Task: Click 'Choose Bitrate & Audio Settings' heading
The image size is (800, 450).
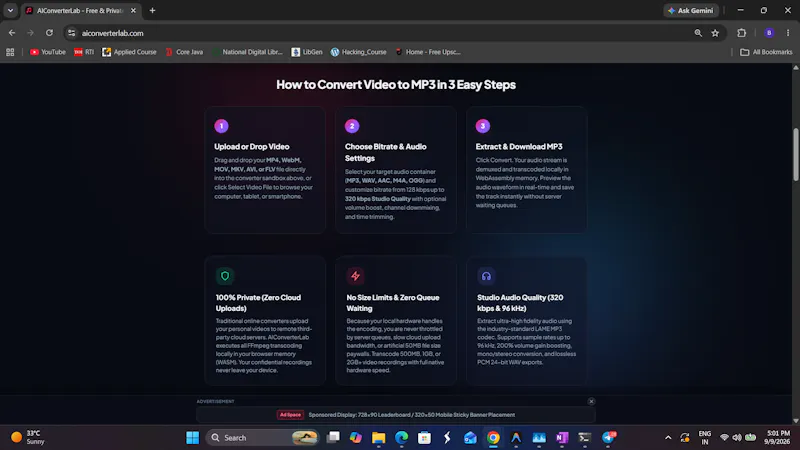Action: [386, 152]
